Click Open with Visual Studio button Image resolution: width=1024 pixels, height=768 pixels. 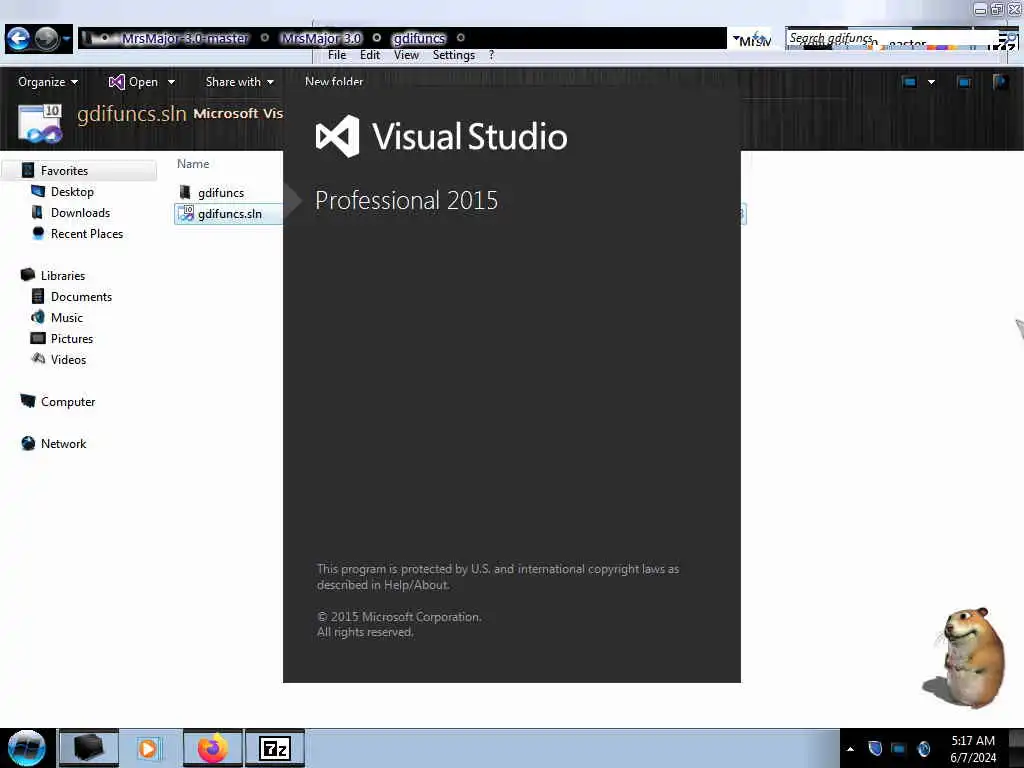click(133, 82)
